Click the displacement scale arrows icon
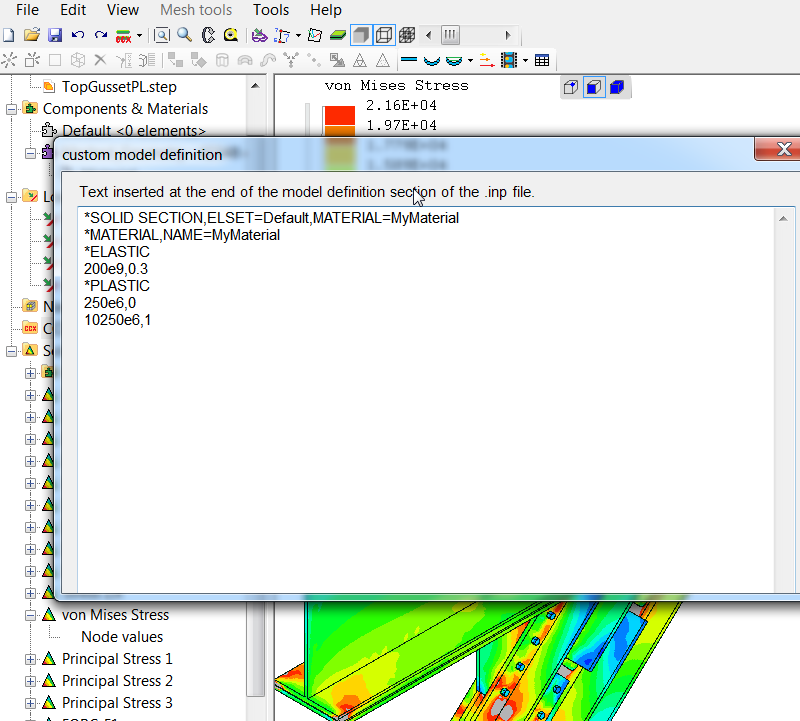Image resolution: width=800 pixels, height=721 pixels. 487,60
